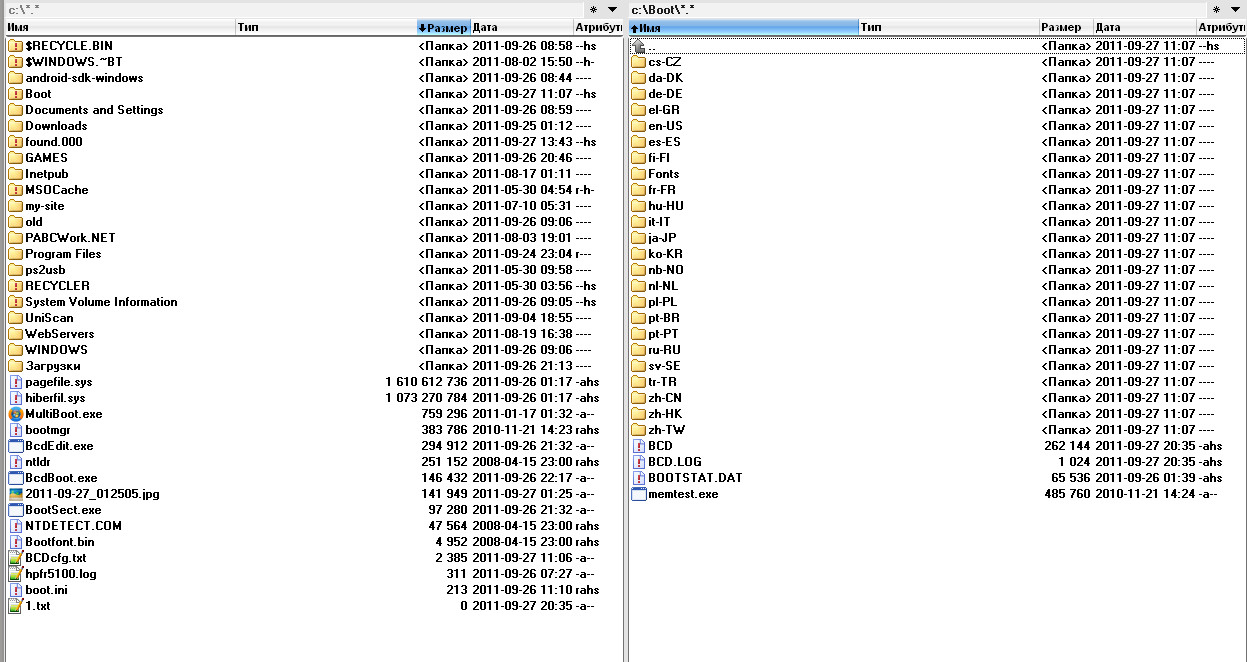Select the MSOCache folder name

(57, 190)
